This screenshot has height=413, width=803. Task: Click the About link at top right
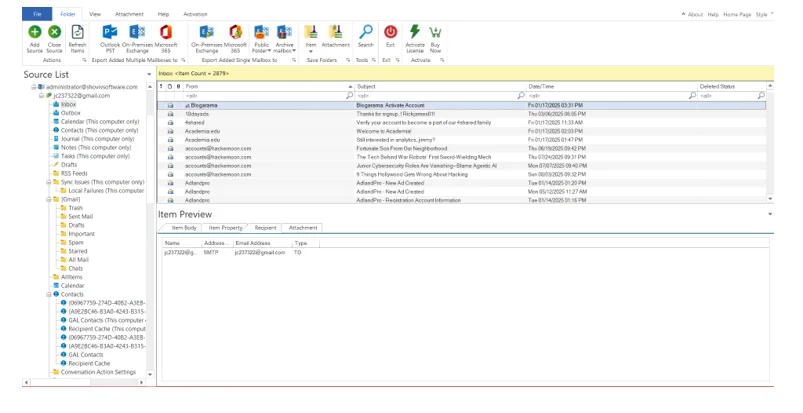pyautogui.click(x=695, y=14)
